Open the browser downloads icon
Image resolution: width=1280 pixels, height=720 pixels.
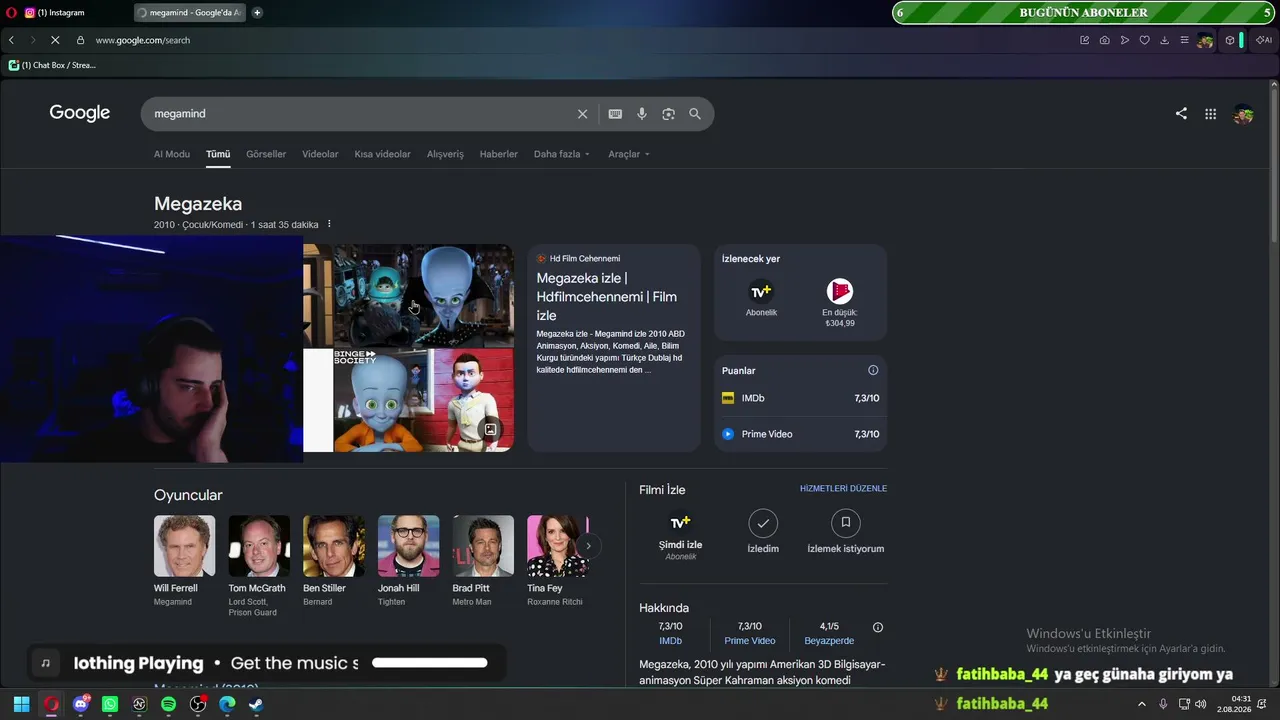(x=1164, y=40)
